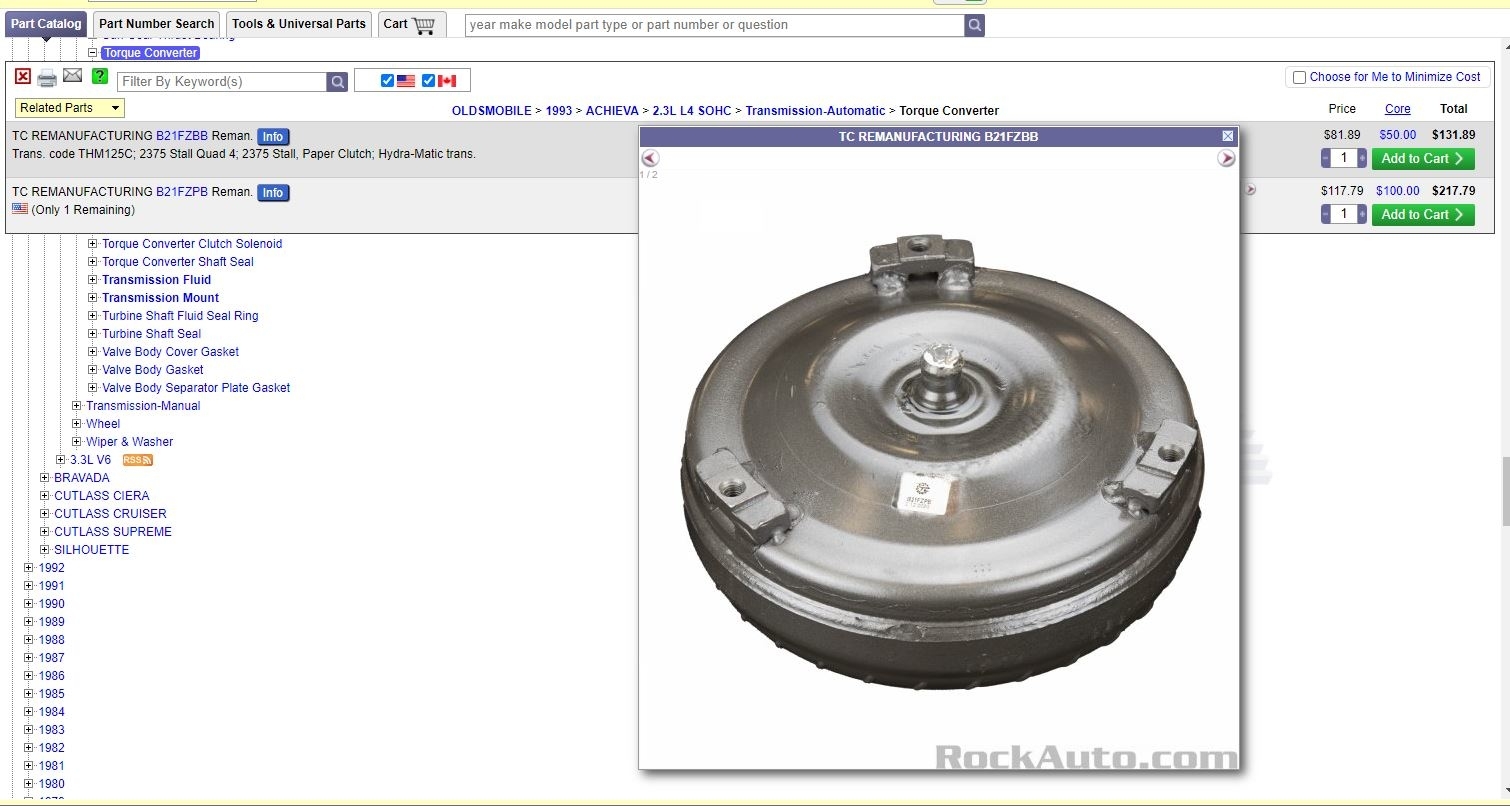1510x806 pixels.
Task: Select Wiper & Washer category
Action: click(x=130, y=442)
